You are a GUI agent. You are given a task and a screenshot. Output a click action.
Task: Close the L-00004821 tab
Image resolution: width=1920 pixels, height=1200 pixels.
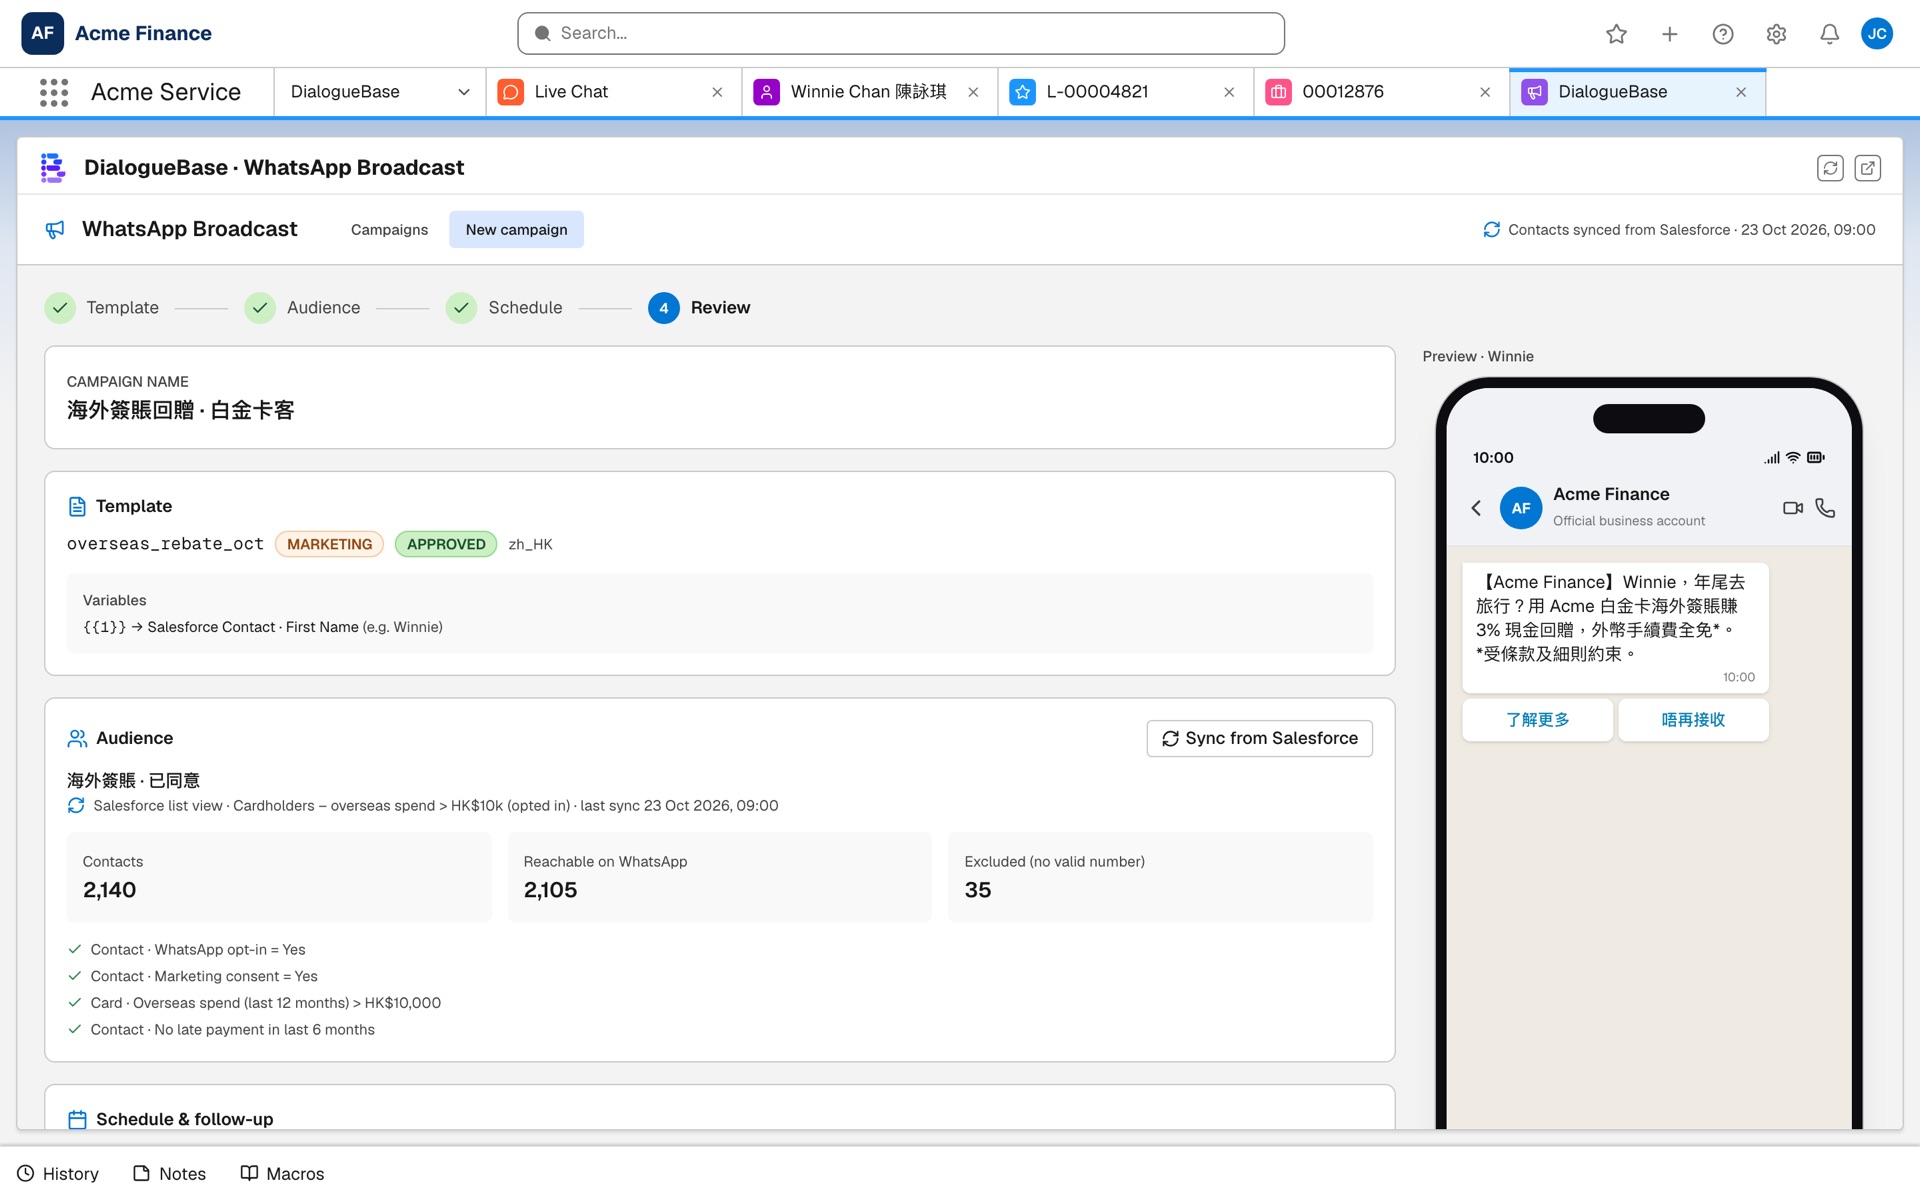[x=1229, y=92]
